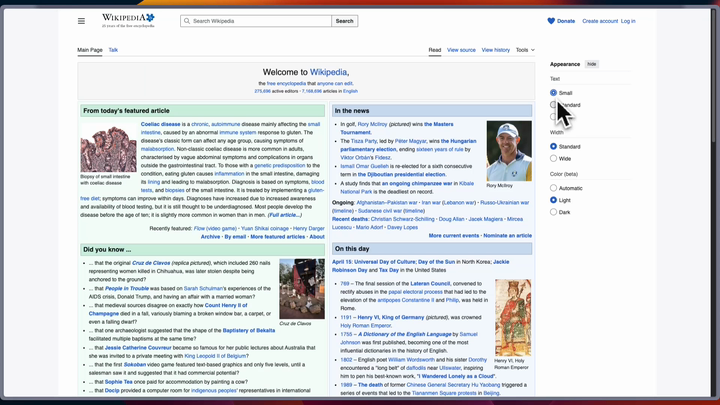Image resolution: width=720 pixels, height=405 pixels.
Task: Select Small text size
Action: [x=553, y=93]
